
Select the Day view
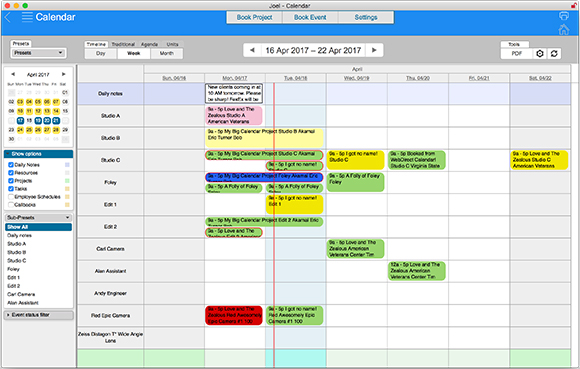click(101, 54)
